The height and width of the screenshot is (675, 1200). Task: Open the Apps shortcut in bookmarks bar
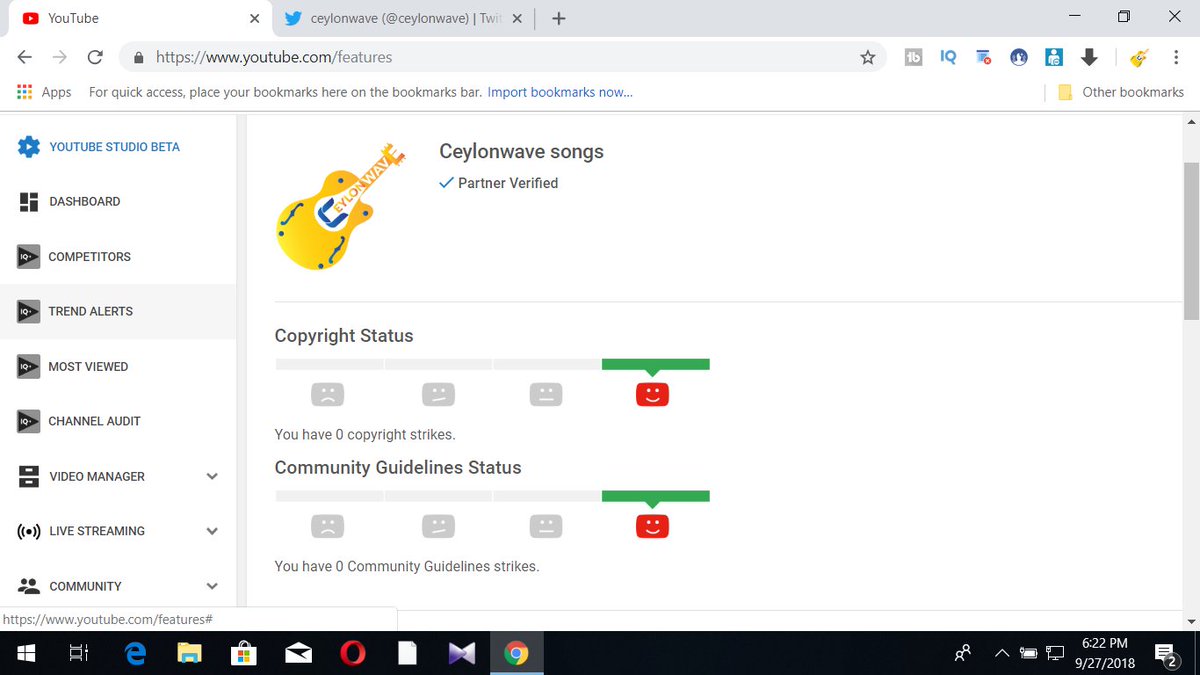(44, 92)
